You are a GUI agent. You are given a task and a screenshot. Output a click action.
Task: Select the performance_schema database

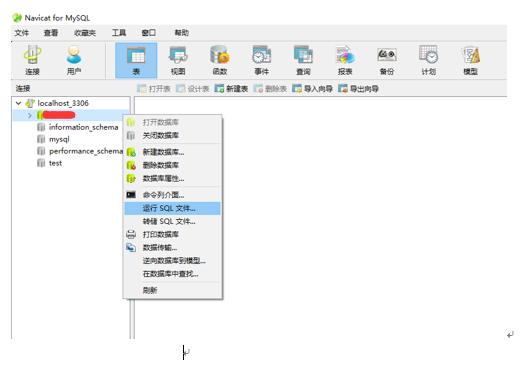coord(86,151)
